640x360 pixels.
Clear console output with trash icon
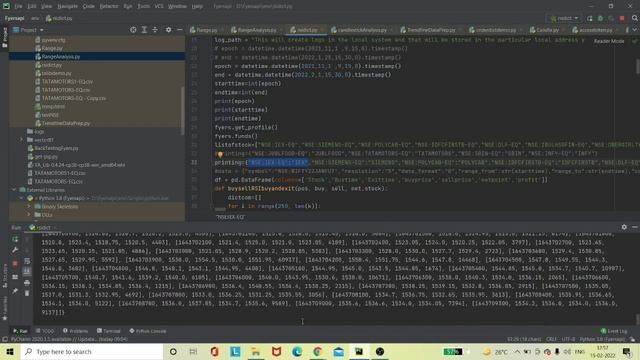click(x=27, y=293)
